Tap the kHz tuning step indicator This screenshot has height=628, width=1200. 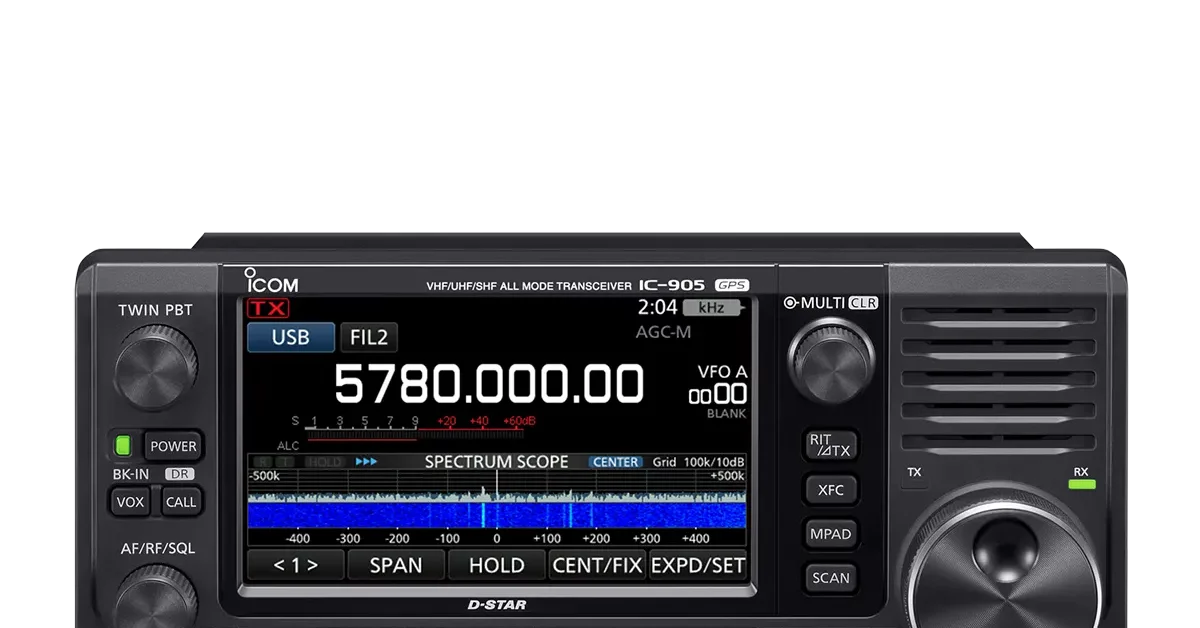point(711,308)
